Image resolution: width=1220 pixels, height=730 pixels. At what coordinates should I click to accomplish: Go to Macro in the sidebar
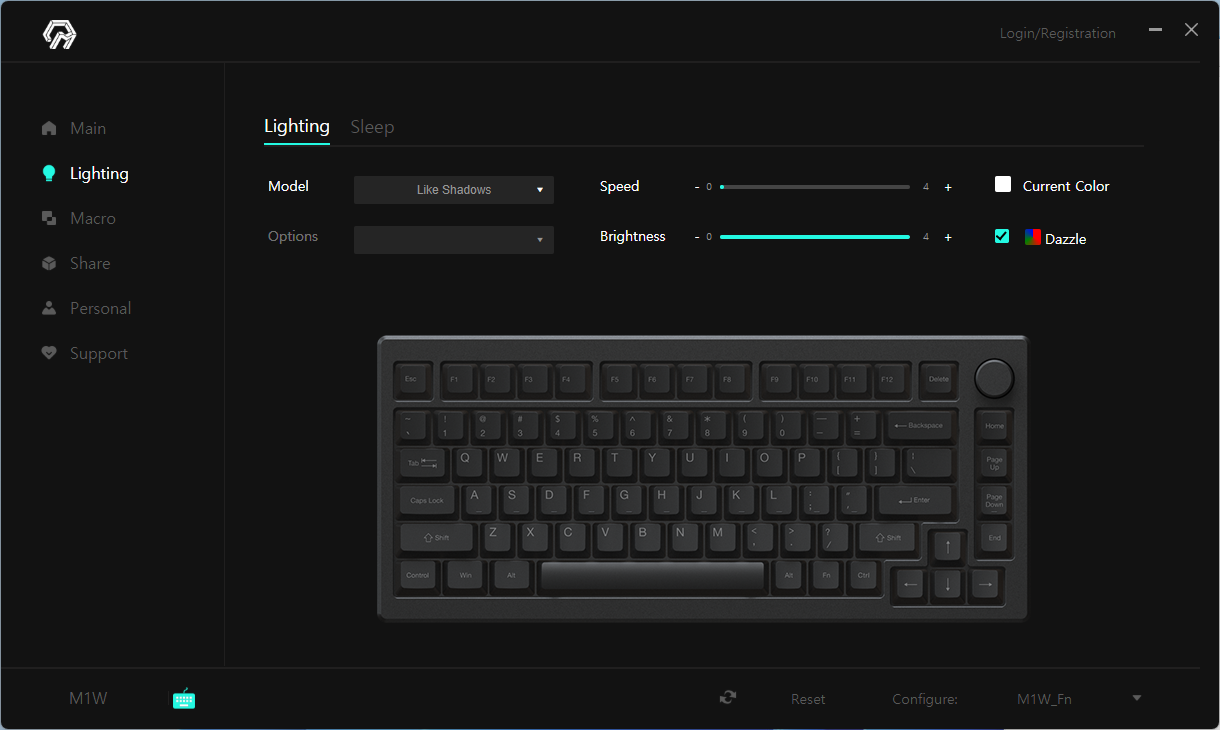click(93, 218)
